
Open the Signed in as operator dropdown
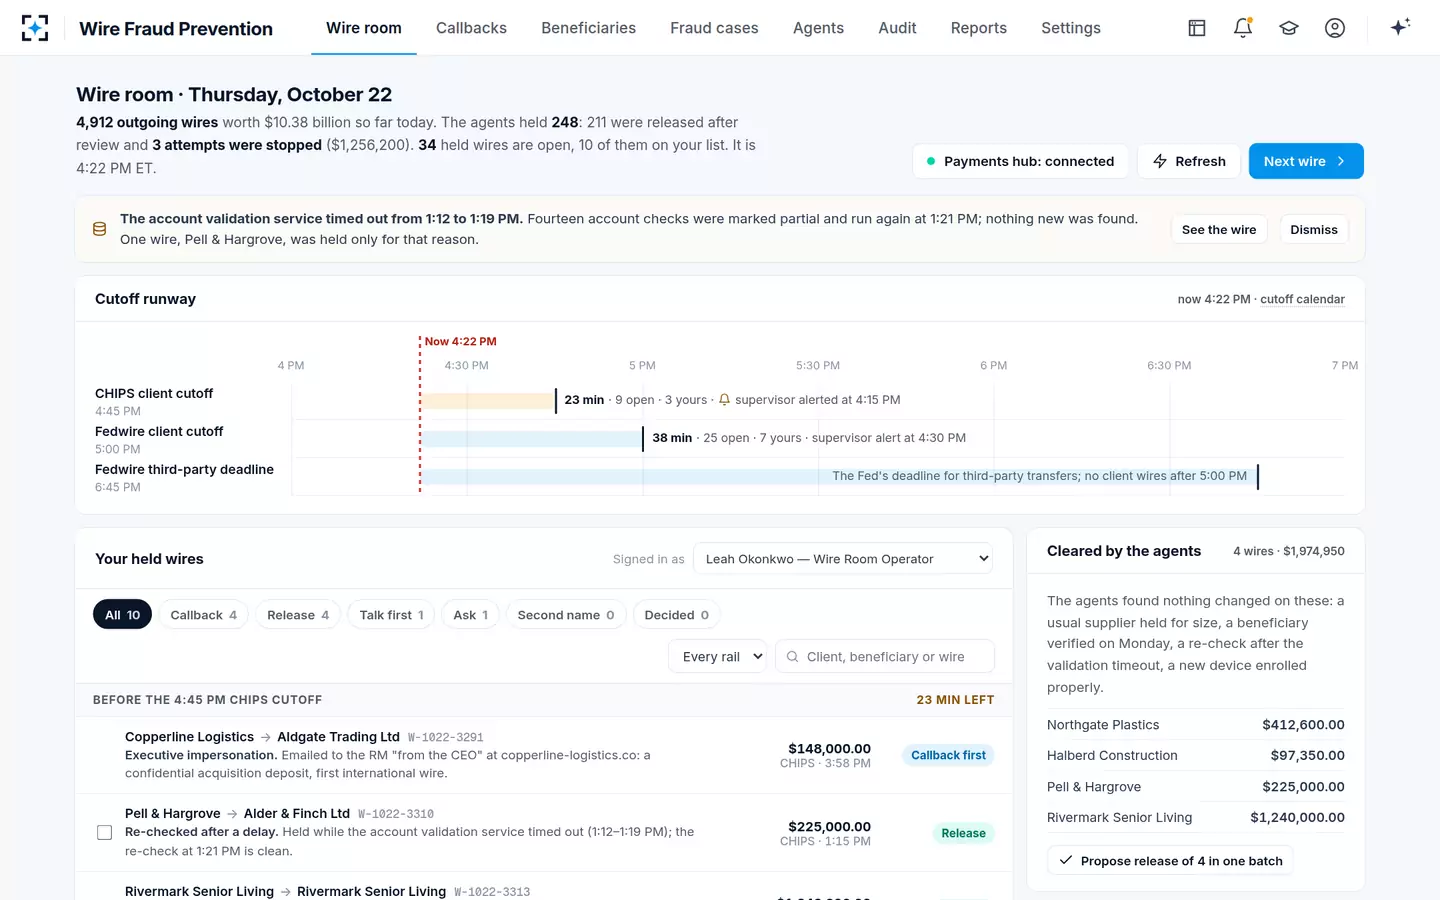coord(843,559)
